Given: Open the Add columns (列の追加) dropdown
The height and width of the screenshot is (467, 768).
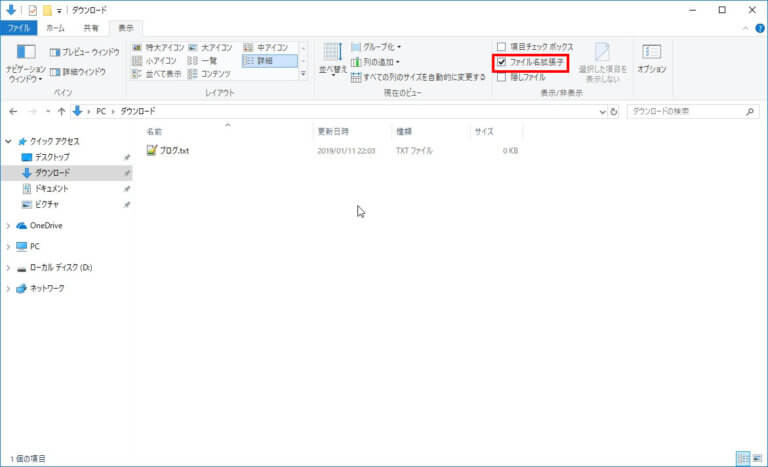Looking at the screenshot, I should click(x=375, y=62).
